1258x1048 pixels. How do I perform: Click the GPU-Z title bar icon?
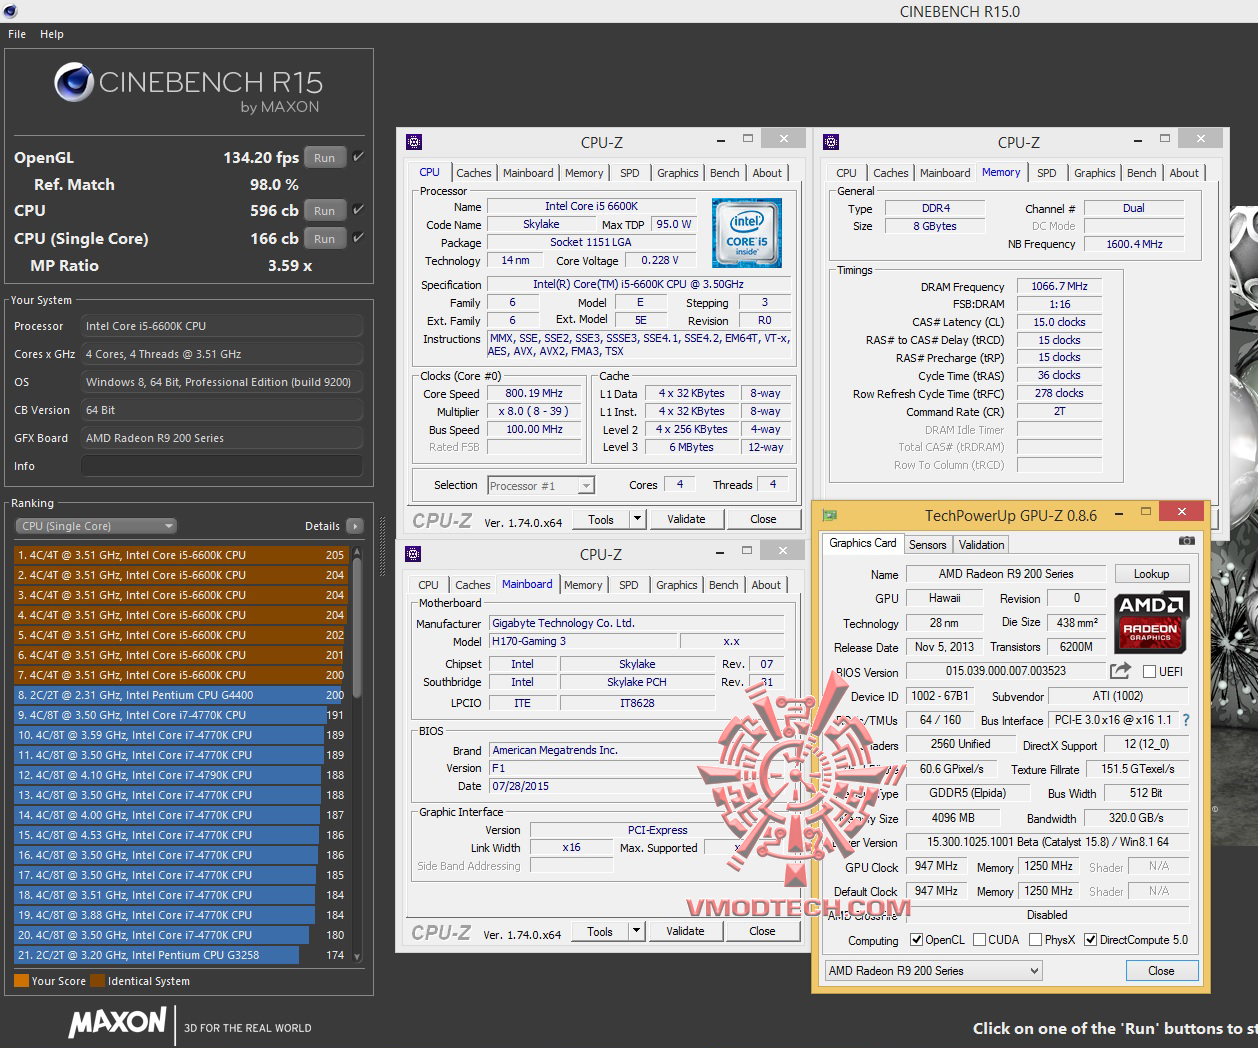(x=829, y=515)
